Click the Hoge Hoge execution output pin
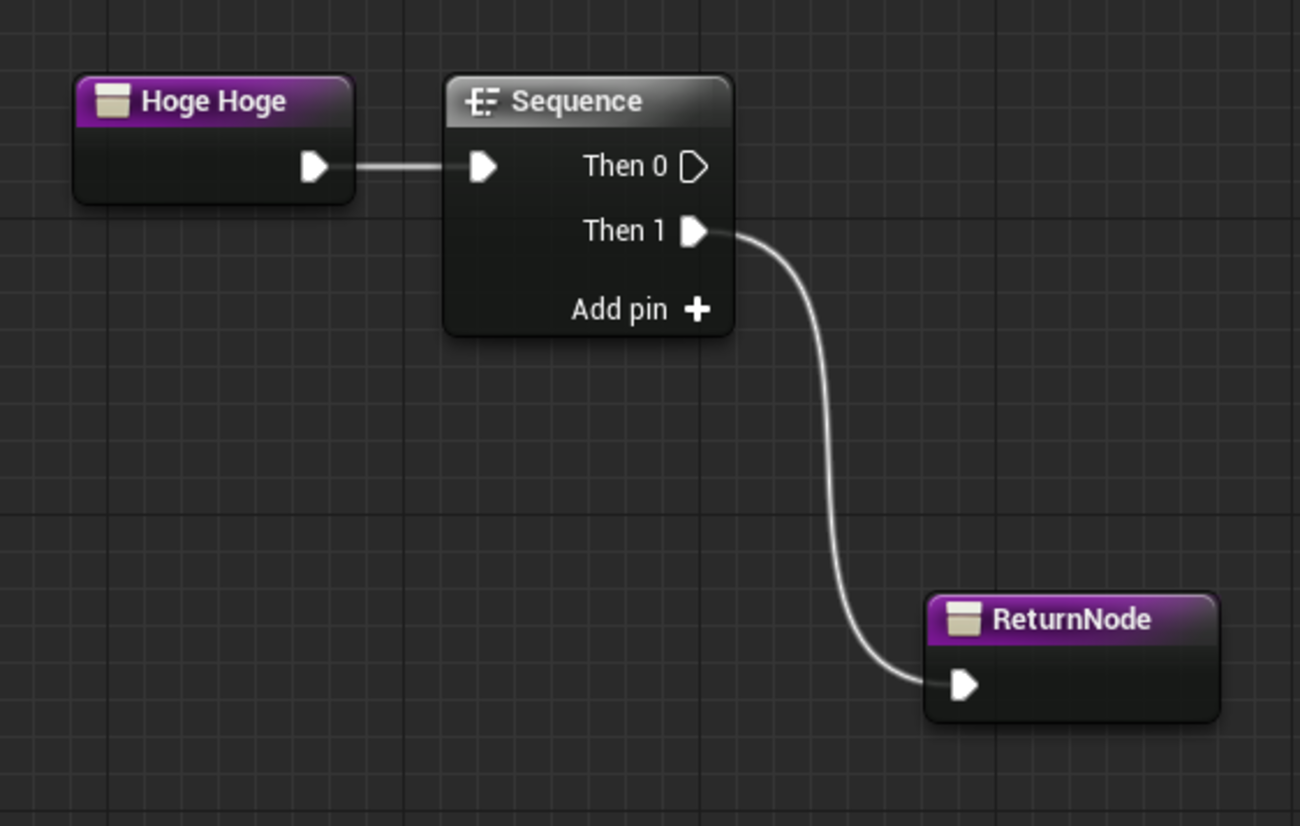The height and width of the screenshot is (826, 1300). pos(314,167)
